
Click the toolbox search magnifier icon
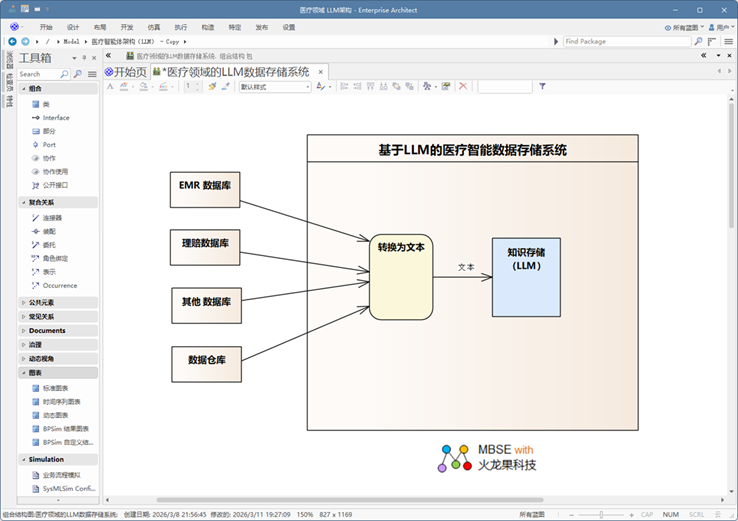[65, 74]
